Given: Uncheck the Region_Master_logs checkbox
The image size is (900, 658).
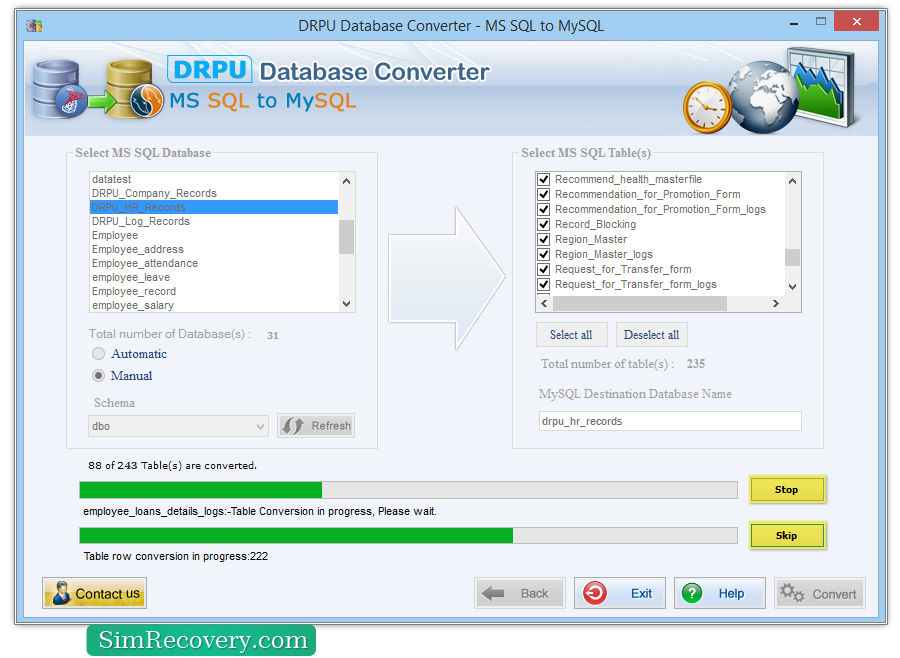Looking at the screenshot, I should tap(544, 254).
